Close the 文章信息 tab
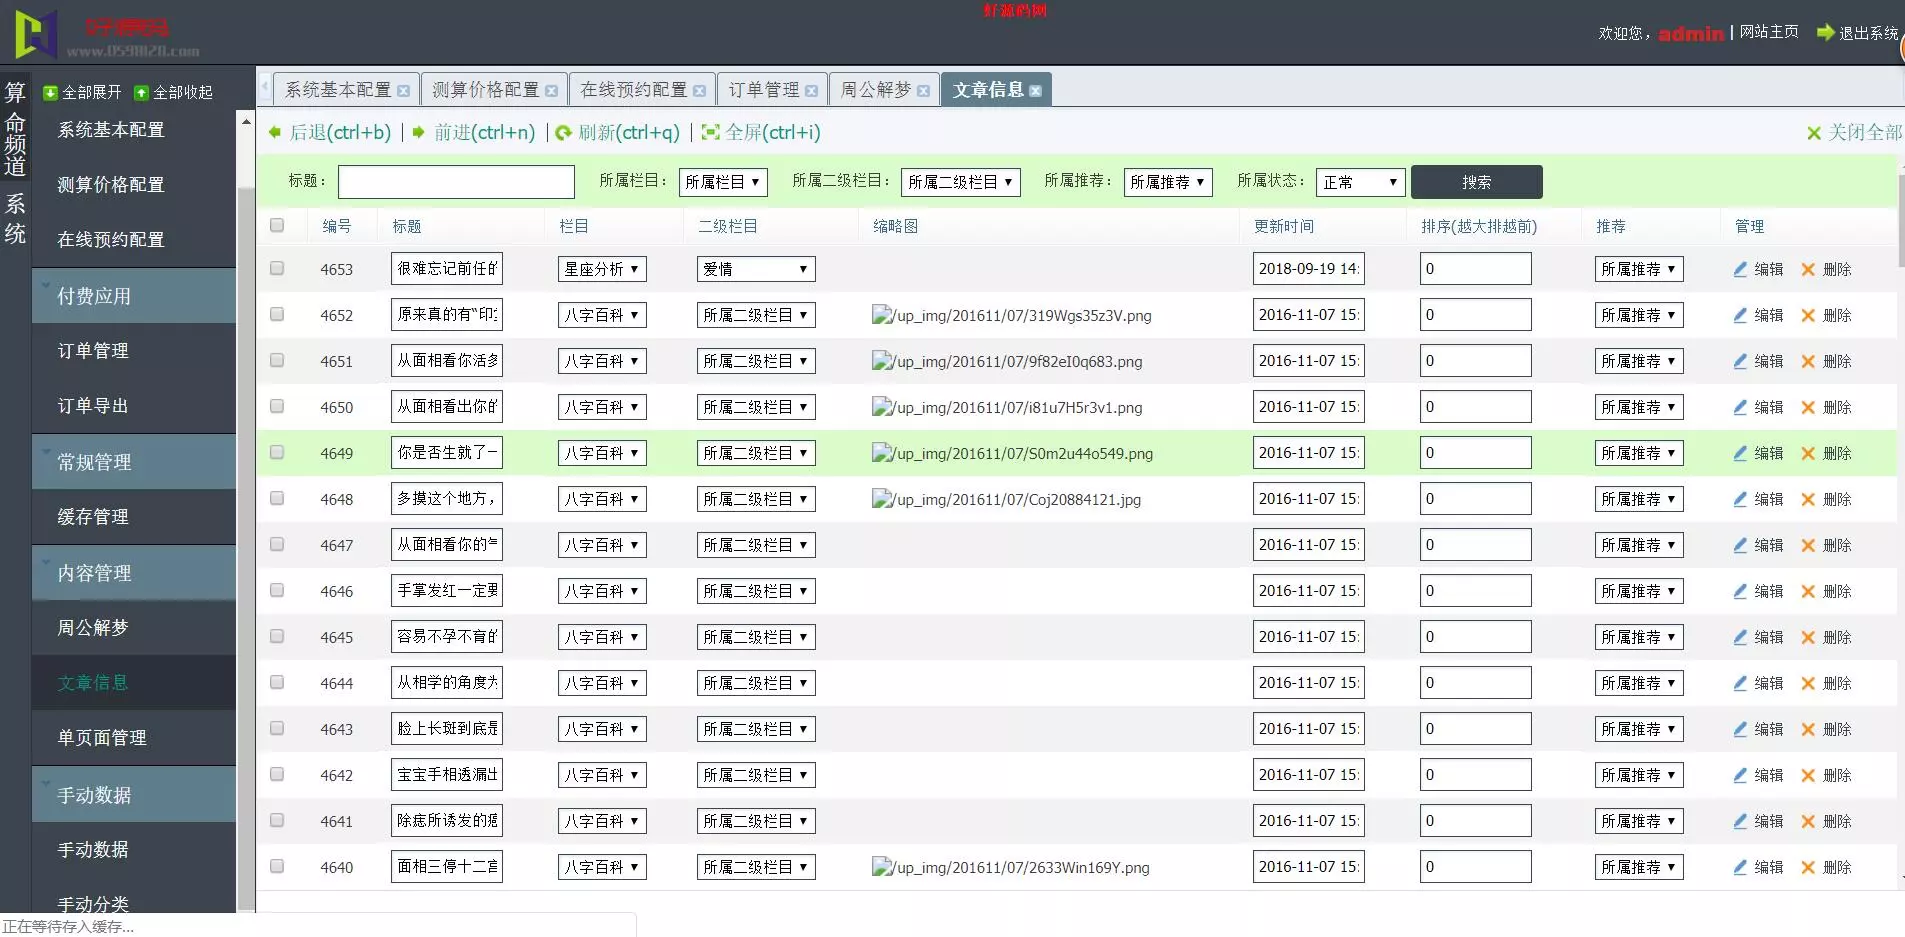1905x937 pixels. 1035,91
